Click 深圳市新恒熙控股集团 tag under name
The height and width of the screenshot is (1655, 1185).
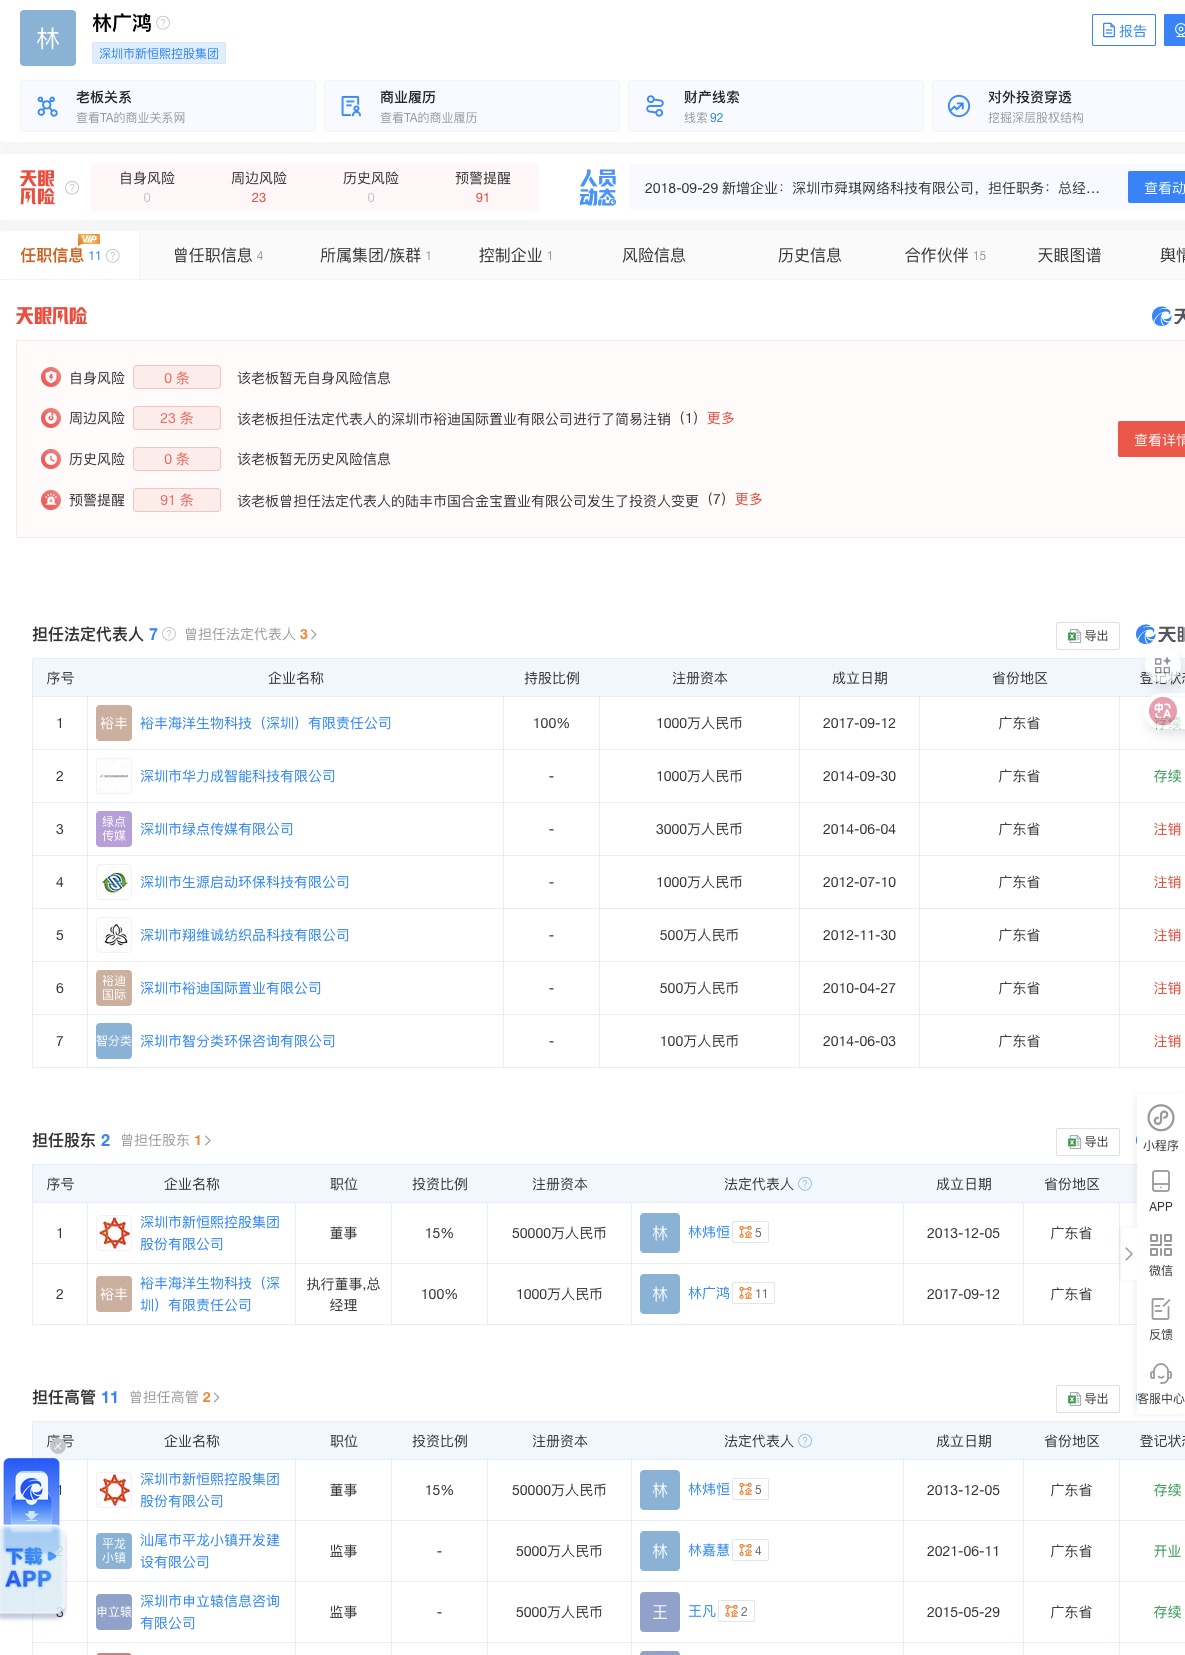pos(159,53)
